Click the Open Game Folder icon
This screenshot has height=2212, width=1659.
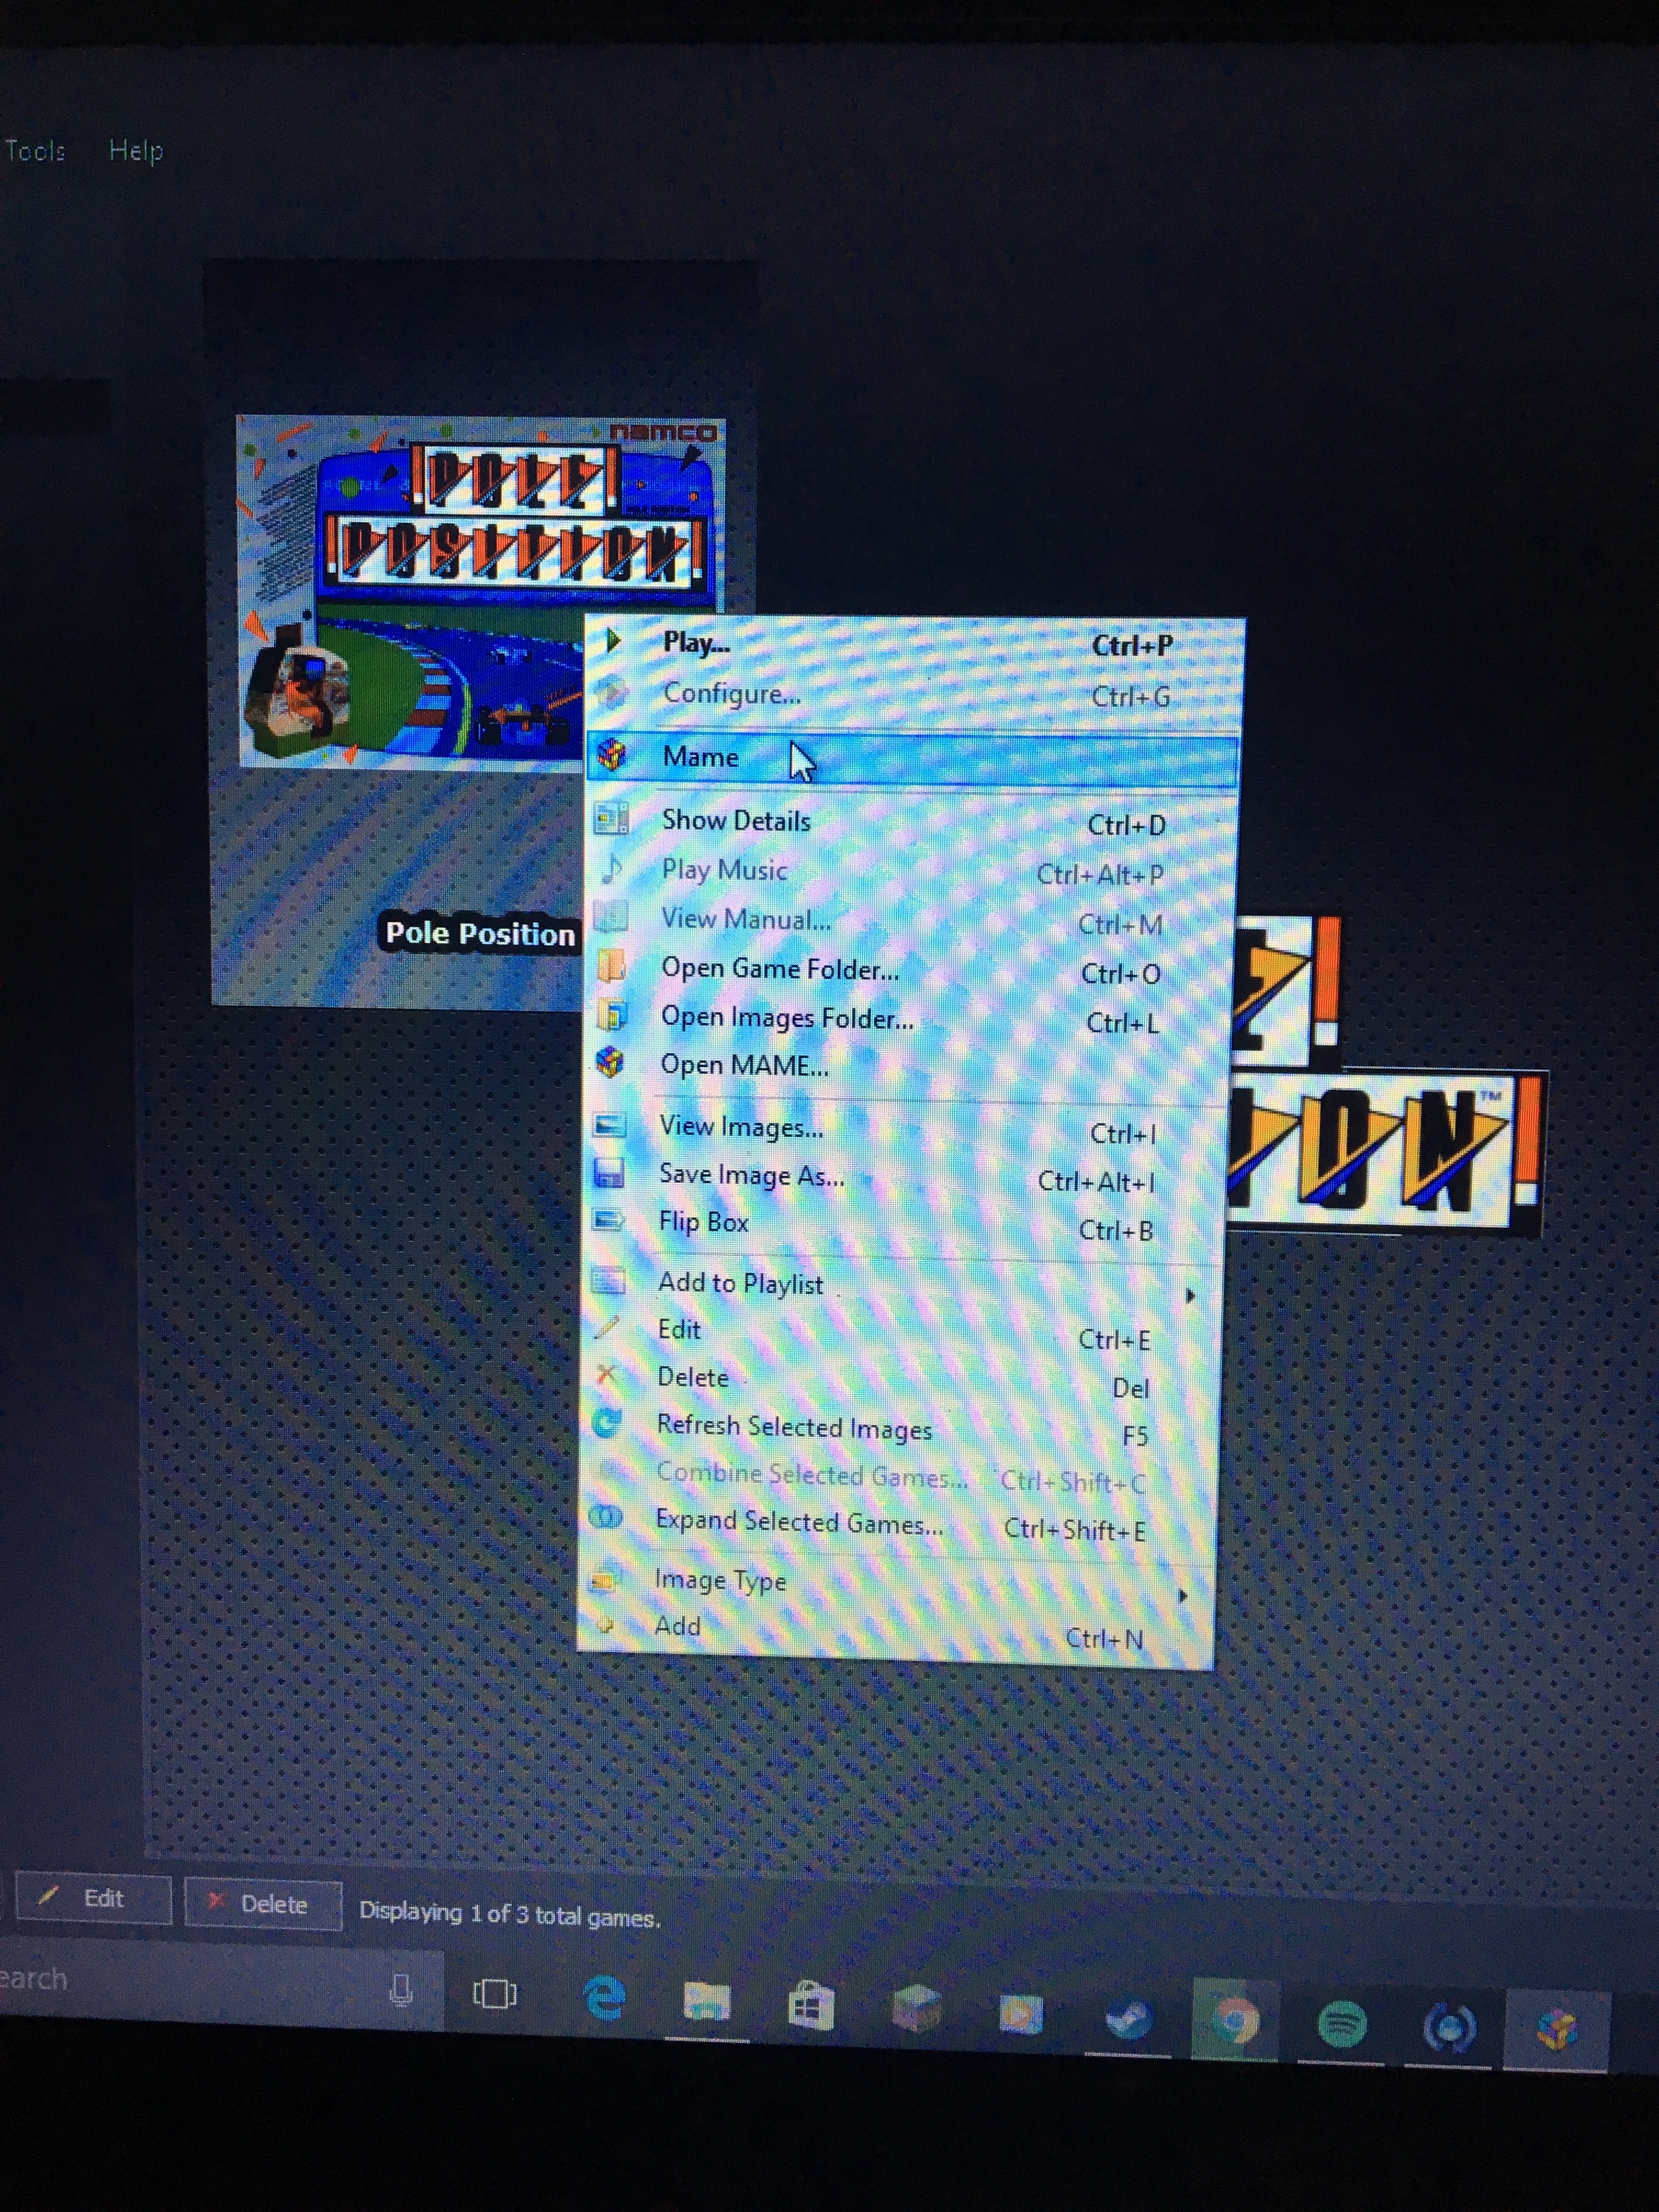click(x=610, y=966)
